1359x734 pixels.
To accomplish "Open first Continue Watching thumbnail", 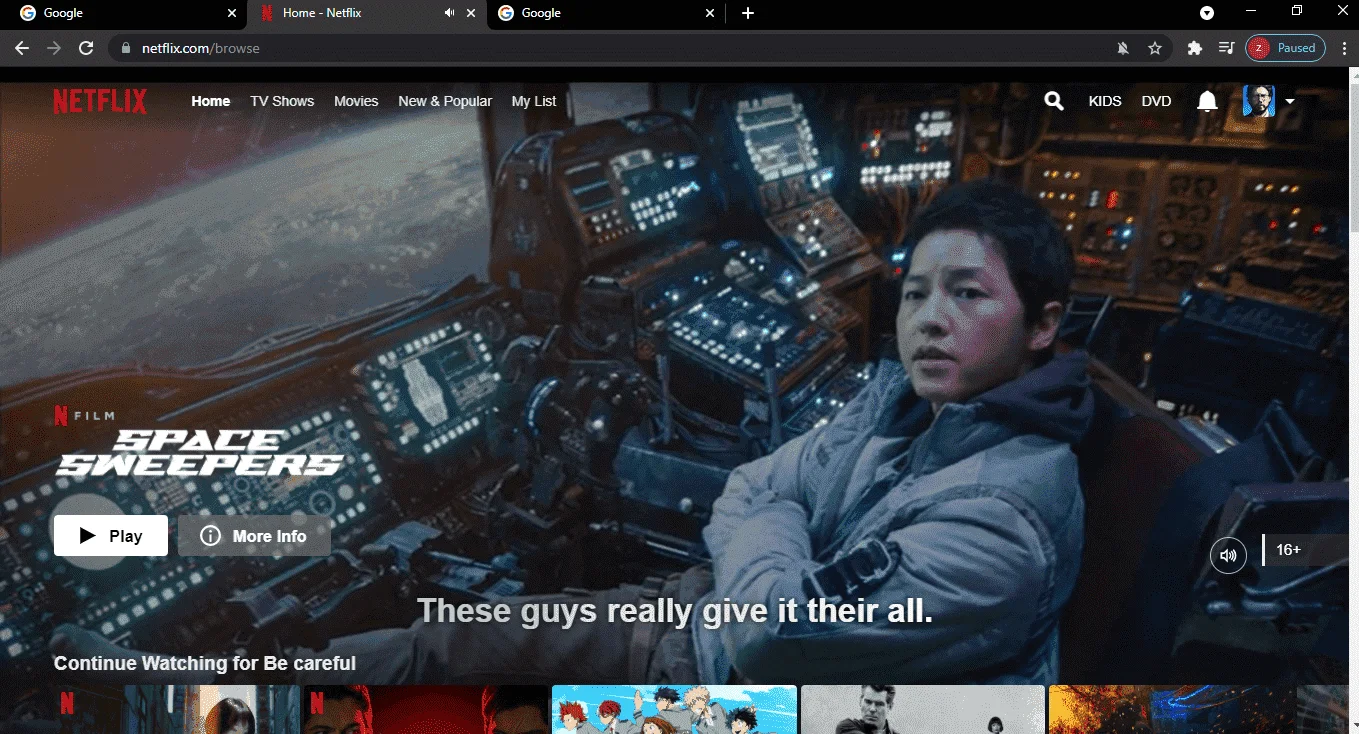I will 176,709.
